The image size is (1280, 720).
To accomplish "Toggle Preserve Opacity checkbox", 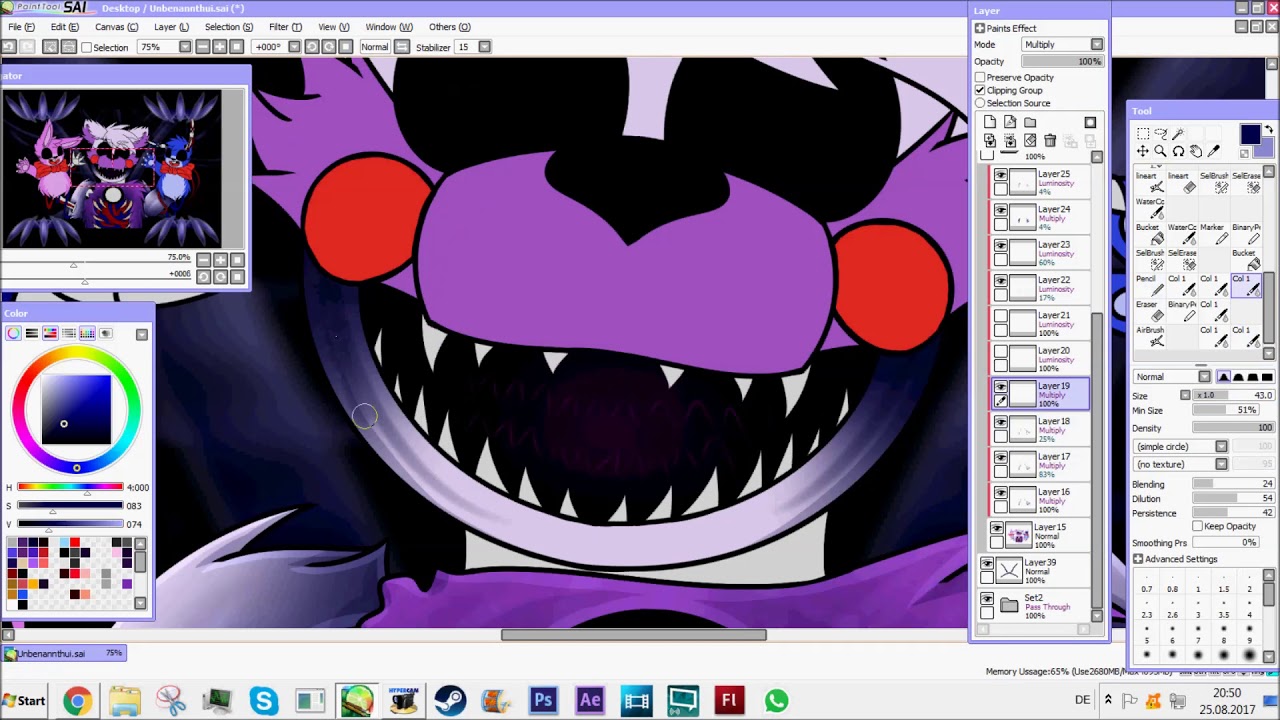I will [x=980, y=77].
